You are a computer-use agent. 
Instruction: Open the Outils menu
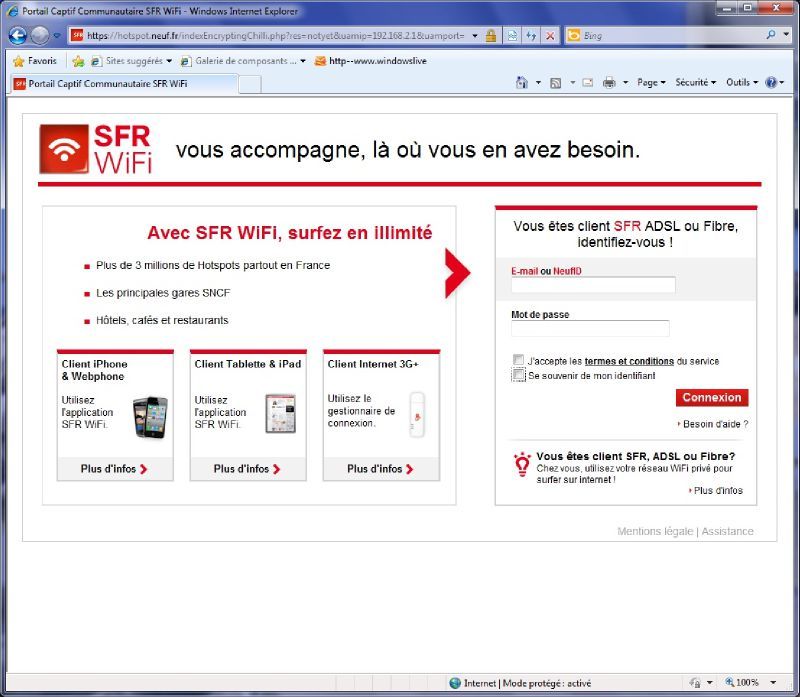click(742, 83)
